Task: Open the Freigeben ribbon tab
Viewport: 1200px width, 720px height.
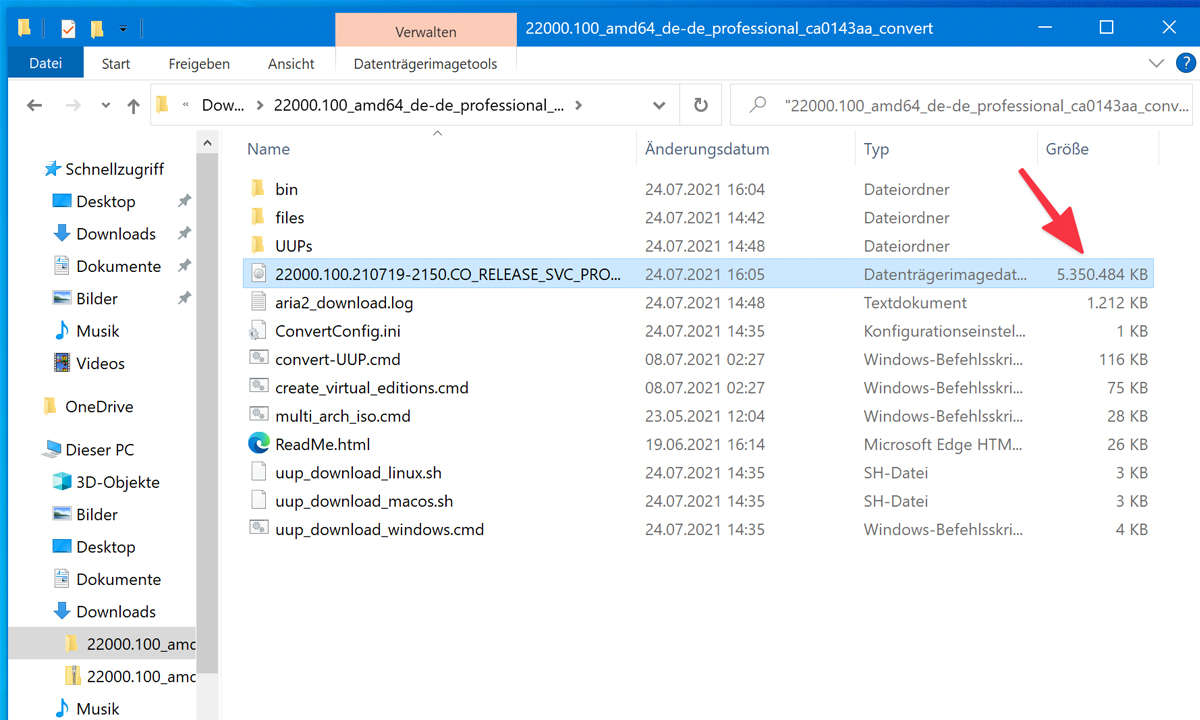Action: 199,63
